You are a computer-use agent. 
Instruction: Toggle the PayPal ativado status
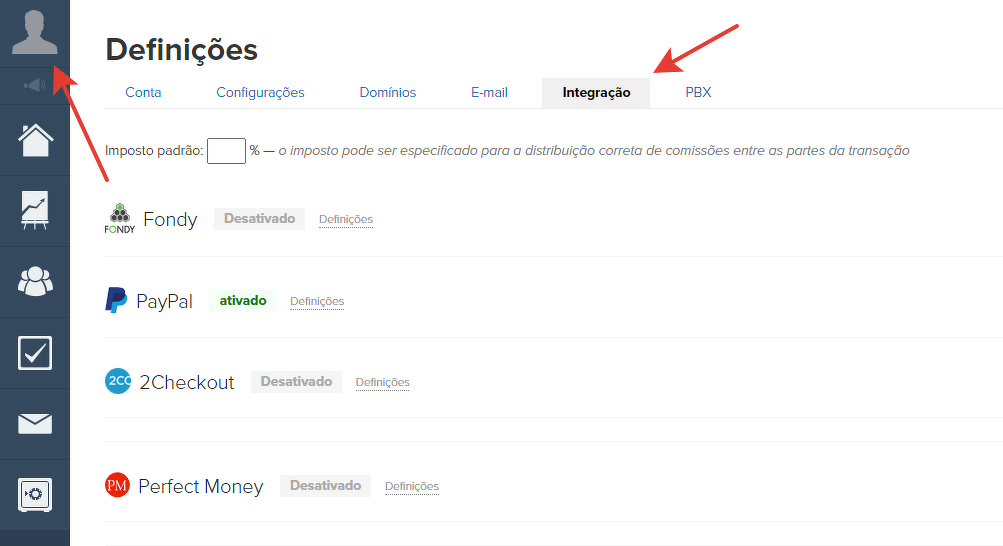tap(243, 300)
